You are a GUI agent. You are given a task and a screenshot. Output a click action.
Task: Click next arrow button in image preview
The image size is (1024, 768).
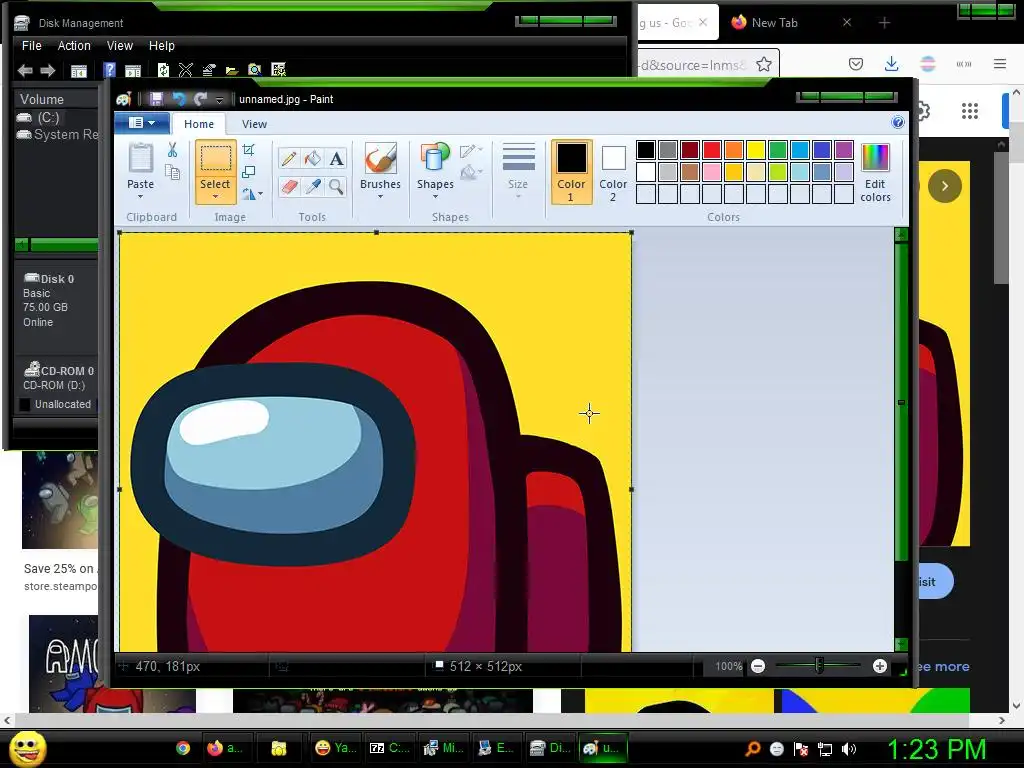(x=944, y=186)
